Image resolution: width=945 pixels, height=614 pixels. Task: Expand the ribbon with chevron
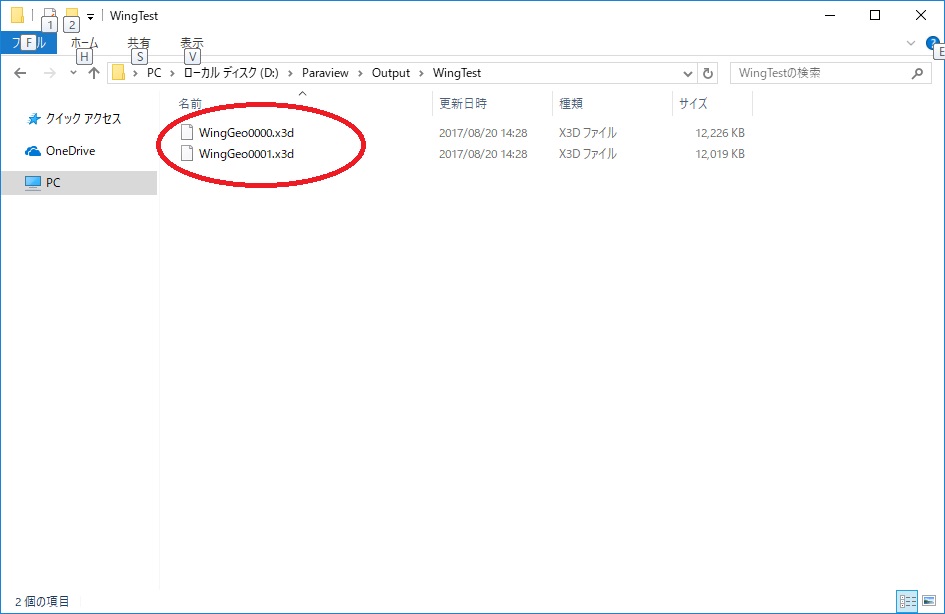911,43
